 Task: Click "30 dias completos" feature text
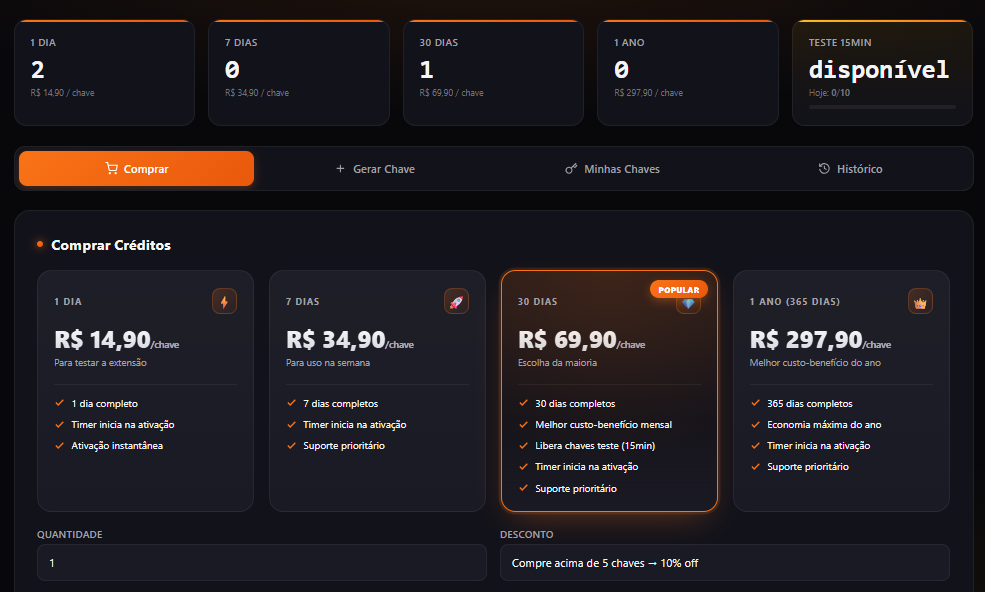pyautogui.click(x=575, y=403)
